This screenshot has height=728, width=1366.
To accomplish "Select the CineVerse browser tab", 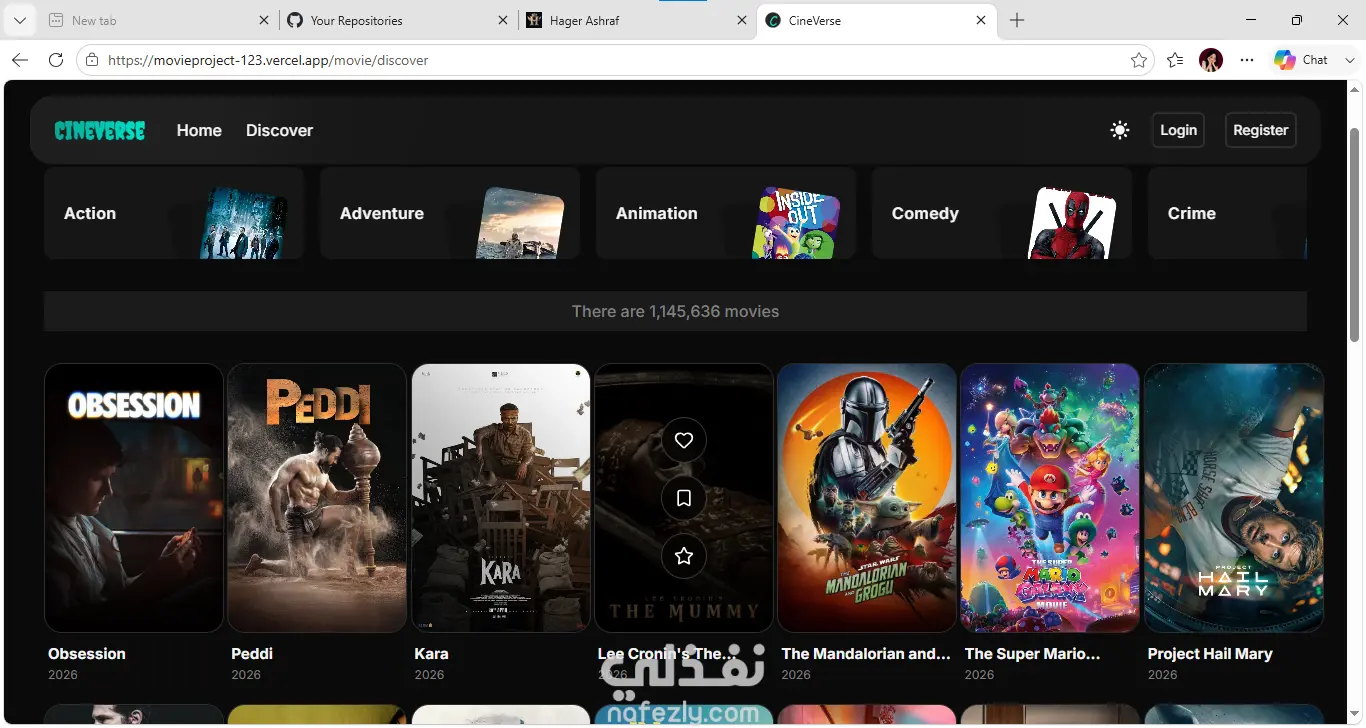I will tap(877, 20).
